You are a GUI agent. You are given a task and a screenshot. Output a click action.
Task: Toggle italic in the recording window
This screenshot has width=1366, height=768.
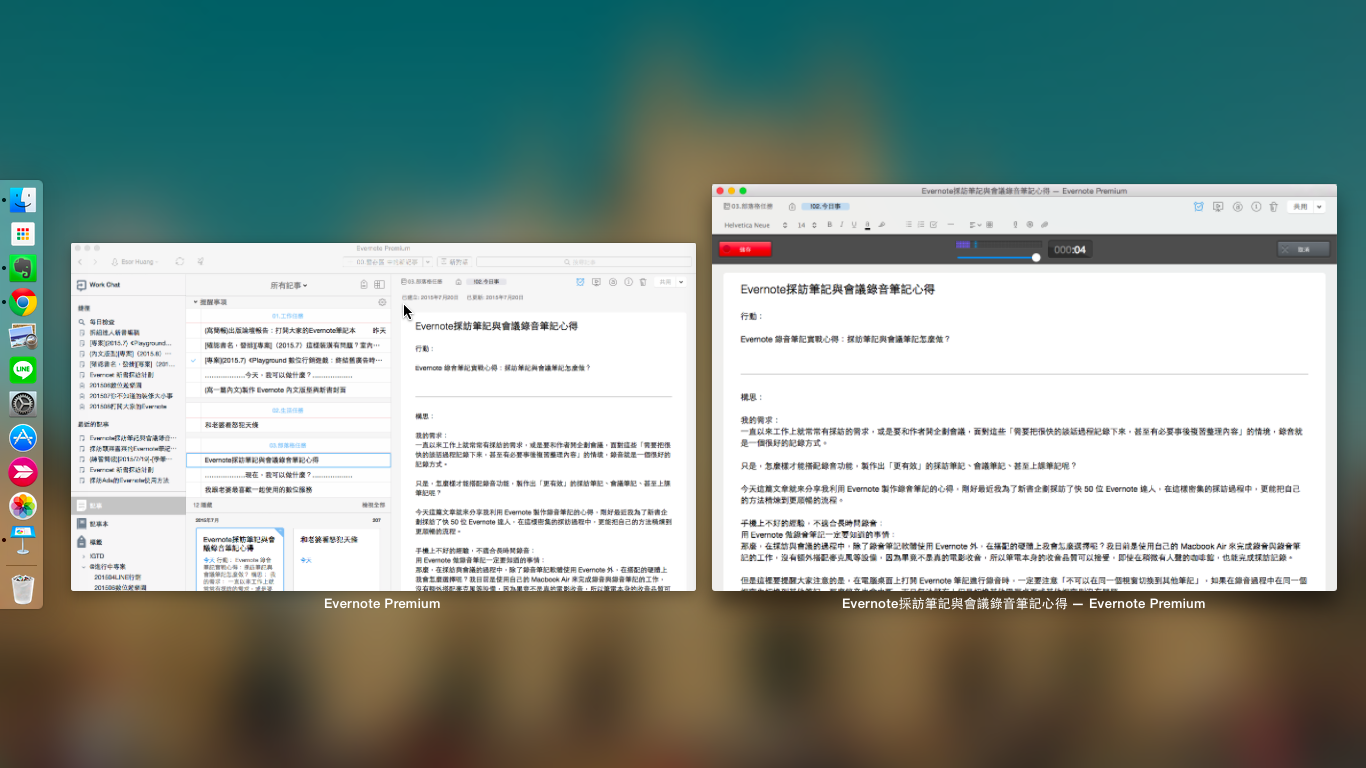(x=841, y=225)
